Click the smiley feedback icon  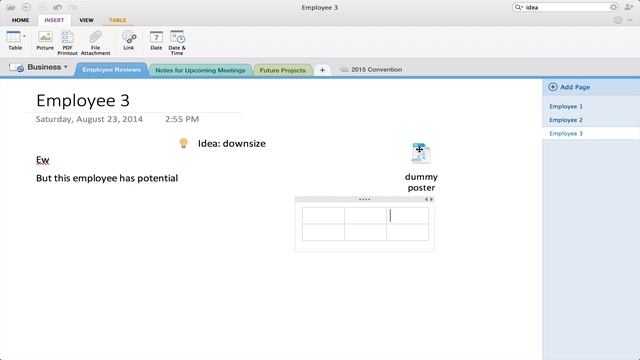click(618, 20)
